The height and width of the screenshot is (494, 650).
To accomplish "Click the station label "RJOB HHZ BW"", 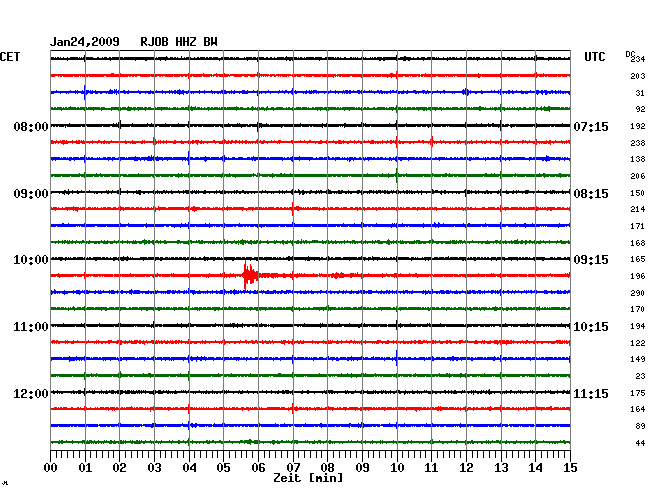I will [x=179, y=42].
